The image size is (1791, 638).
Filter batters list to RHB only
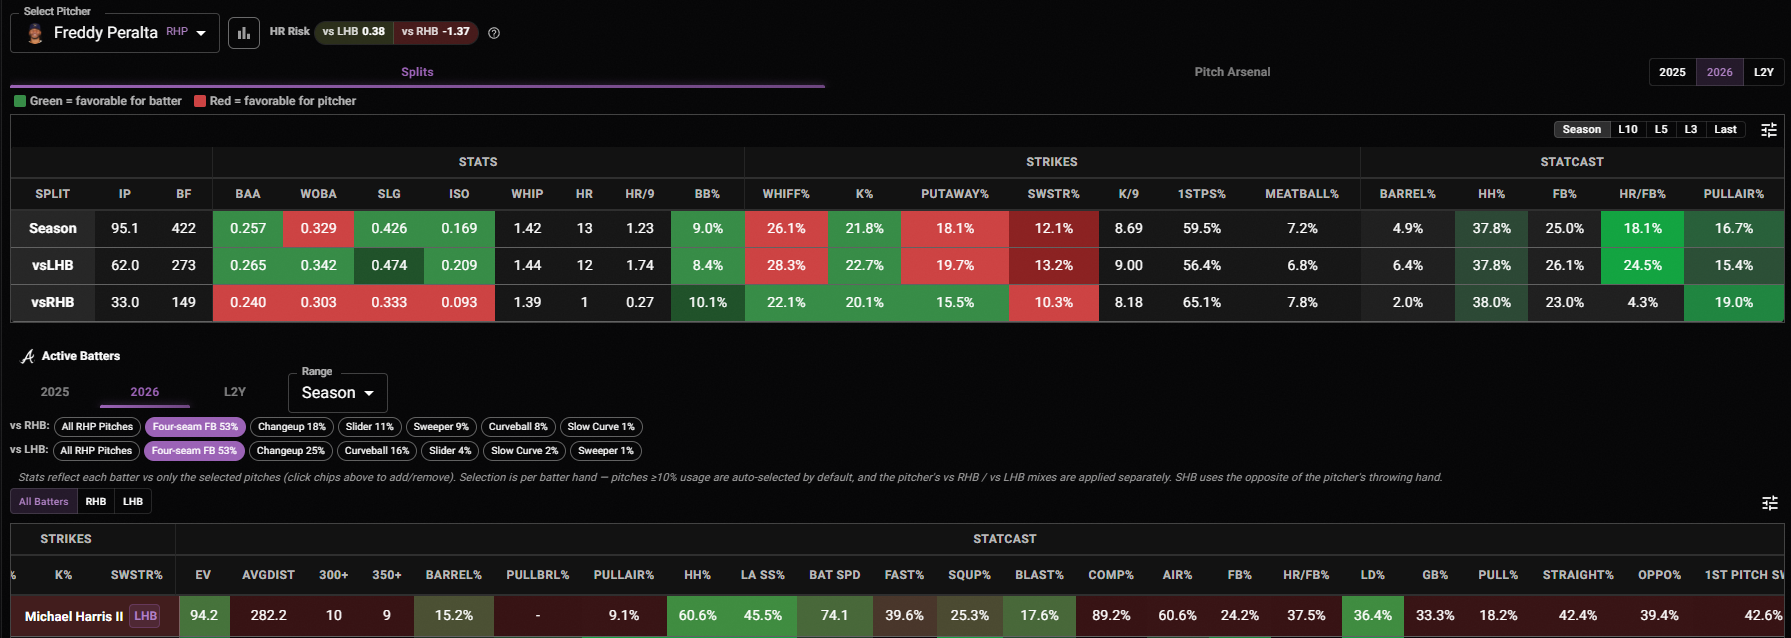click(96, 502)
